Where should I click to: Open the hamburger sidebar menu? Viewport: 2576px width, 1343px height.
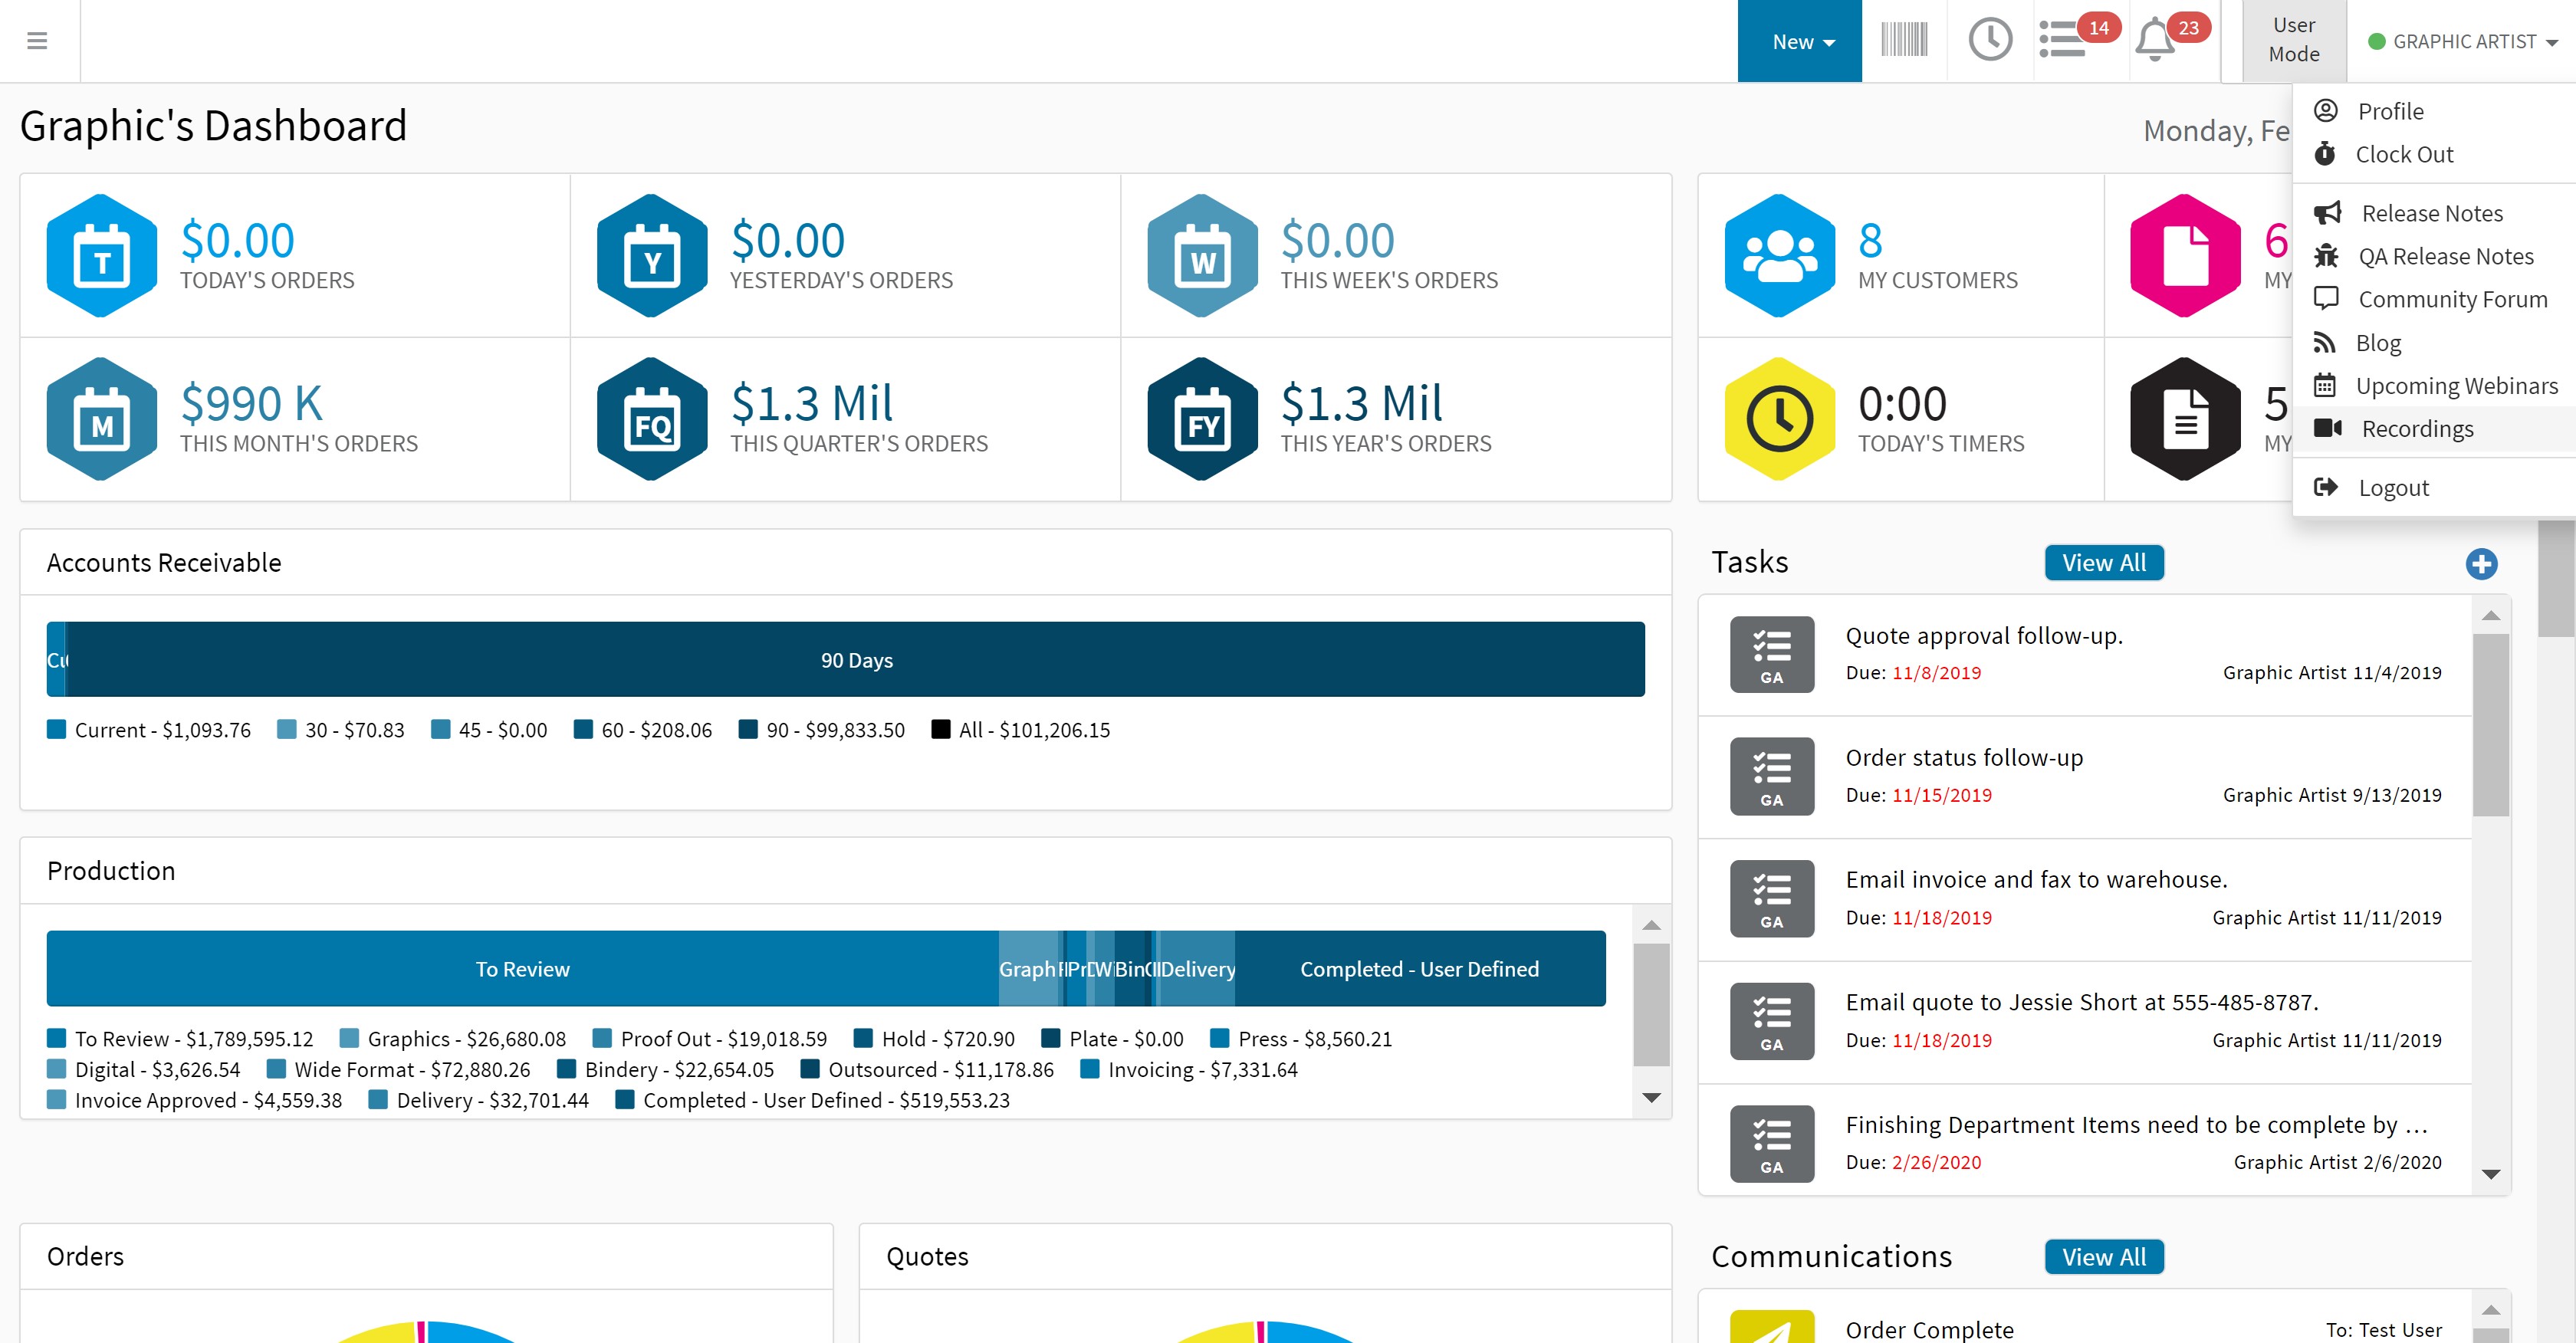(37, 41)
